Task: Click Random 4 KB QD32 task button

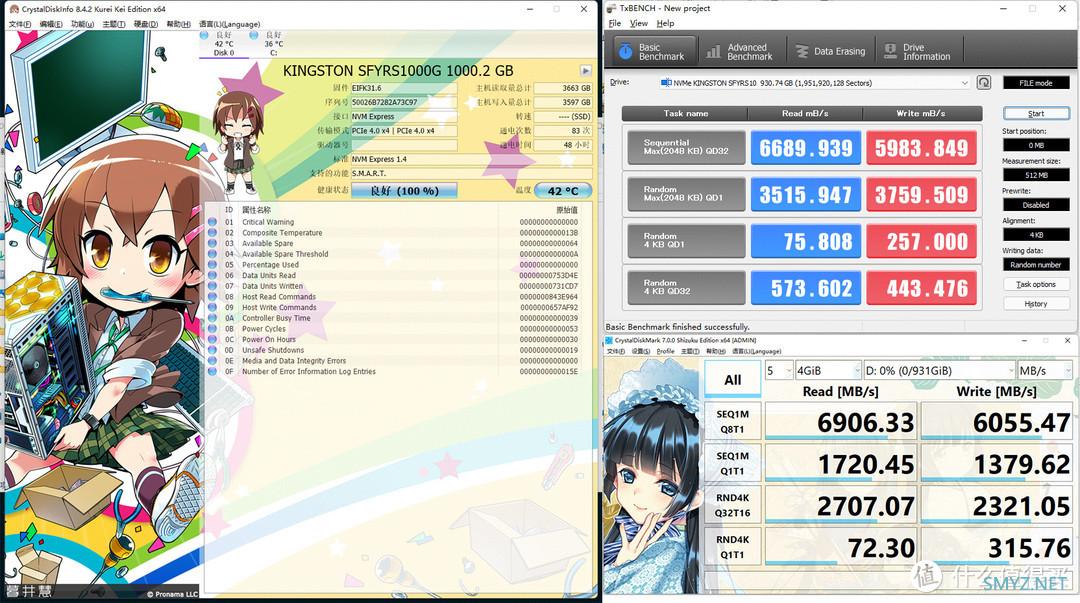Action: click(x=686, y=287)
